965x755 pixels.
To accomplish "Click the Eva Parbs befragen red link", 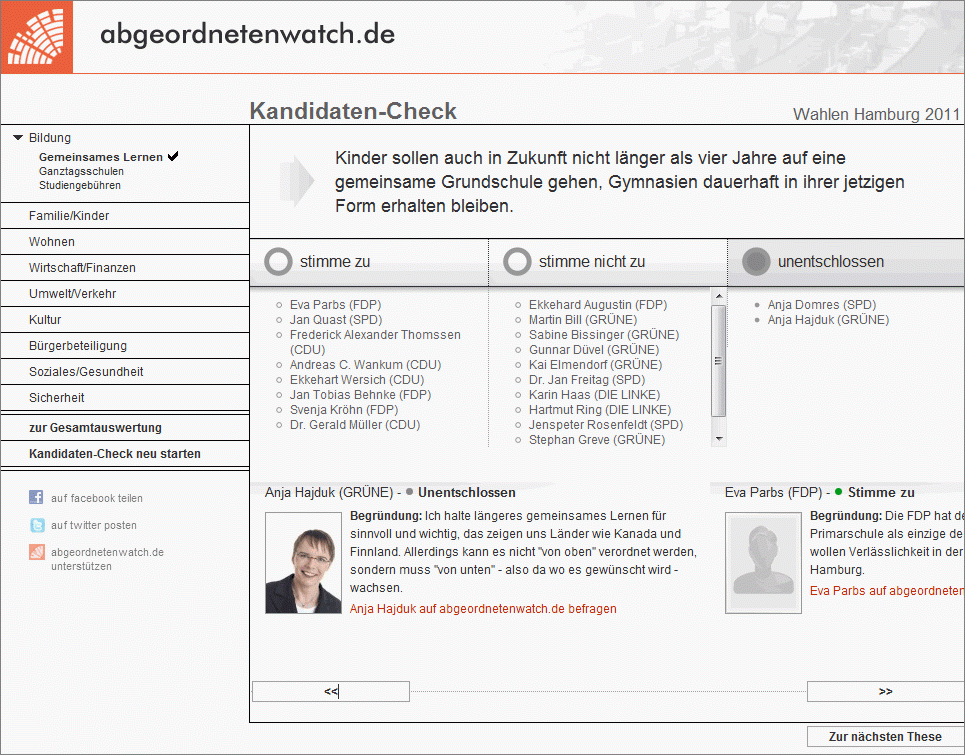I will coord(887,591).
